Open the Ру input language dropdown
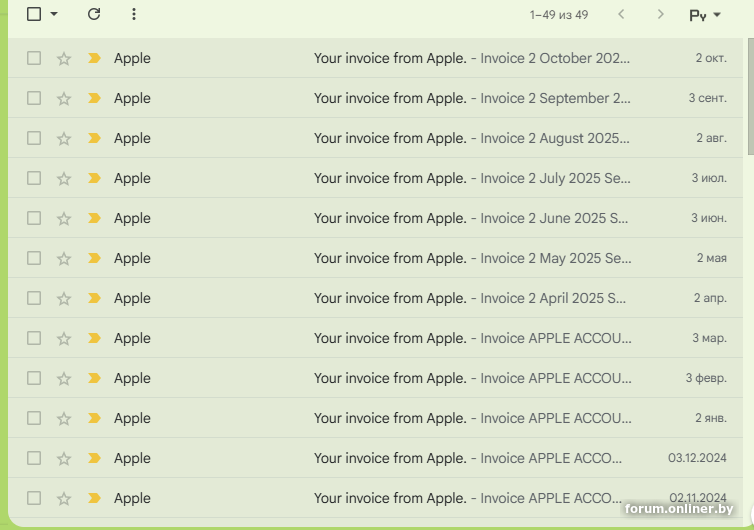Image resolution: width=754 pixels, height=530 pixels. point(705,15)
